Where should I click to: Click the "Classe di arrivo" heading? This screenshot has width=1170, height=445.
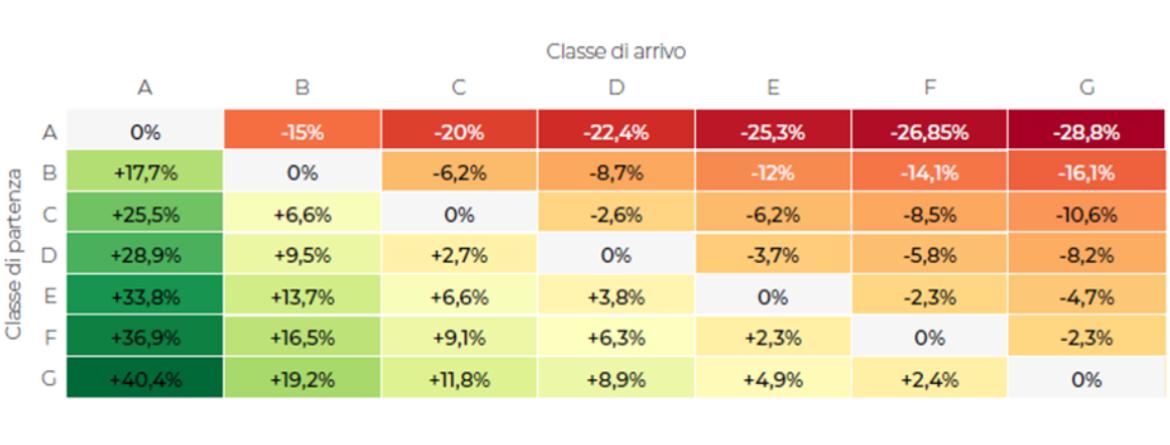point(616,52)
